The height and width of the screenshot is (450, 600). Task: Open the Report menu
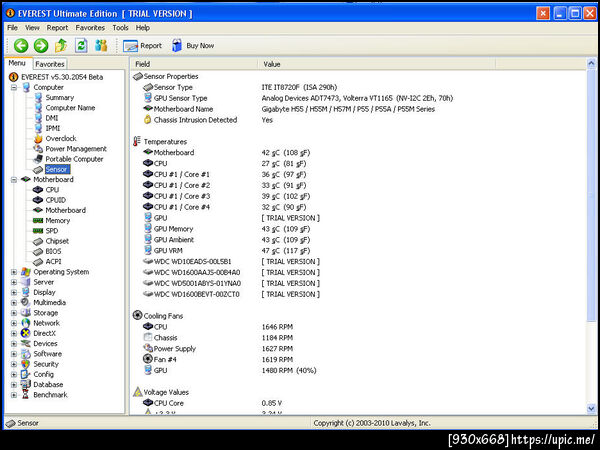(57, 28)
